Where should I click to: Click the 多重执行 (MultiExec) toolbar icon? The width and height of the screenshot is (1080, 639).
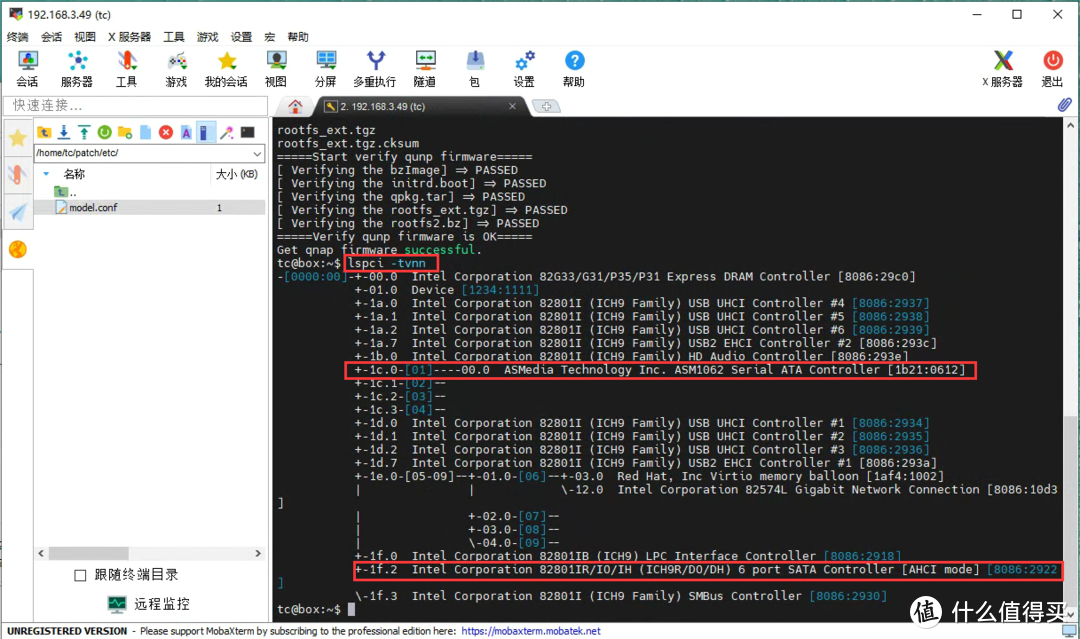(374, 69)
